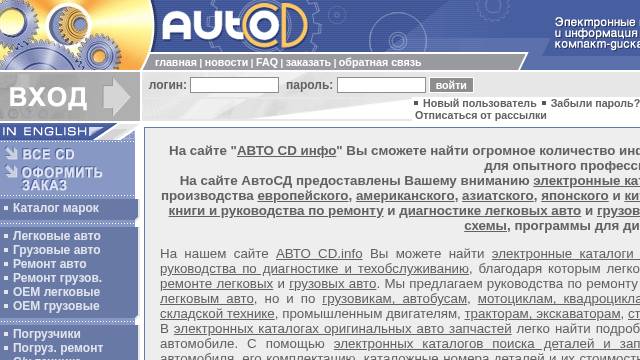Focus the пароль input field
Viewport: 640px width, 360px height.
pos(381,85)
